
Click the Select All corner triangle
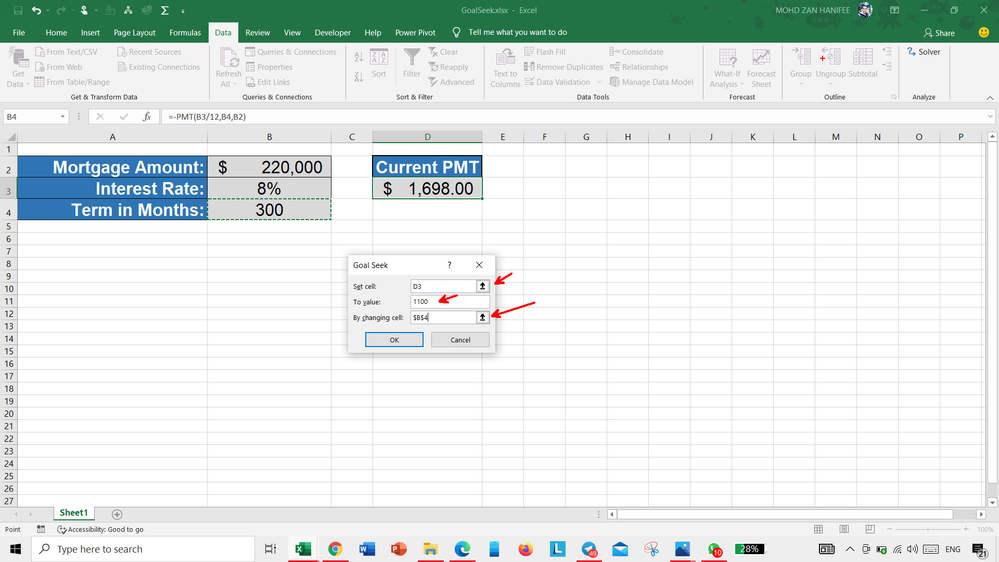[10, 136]
